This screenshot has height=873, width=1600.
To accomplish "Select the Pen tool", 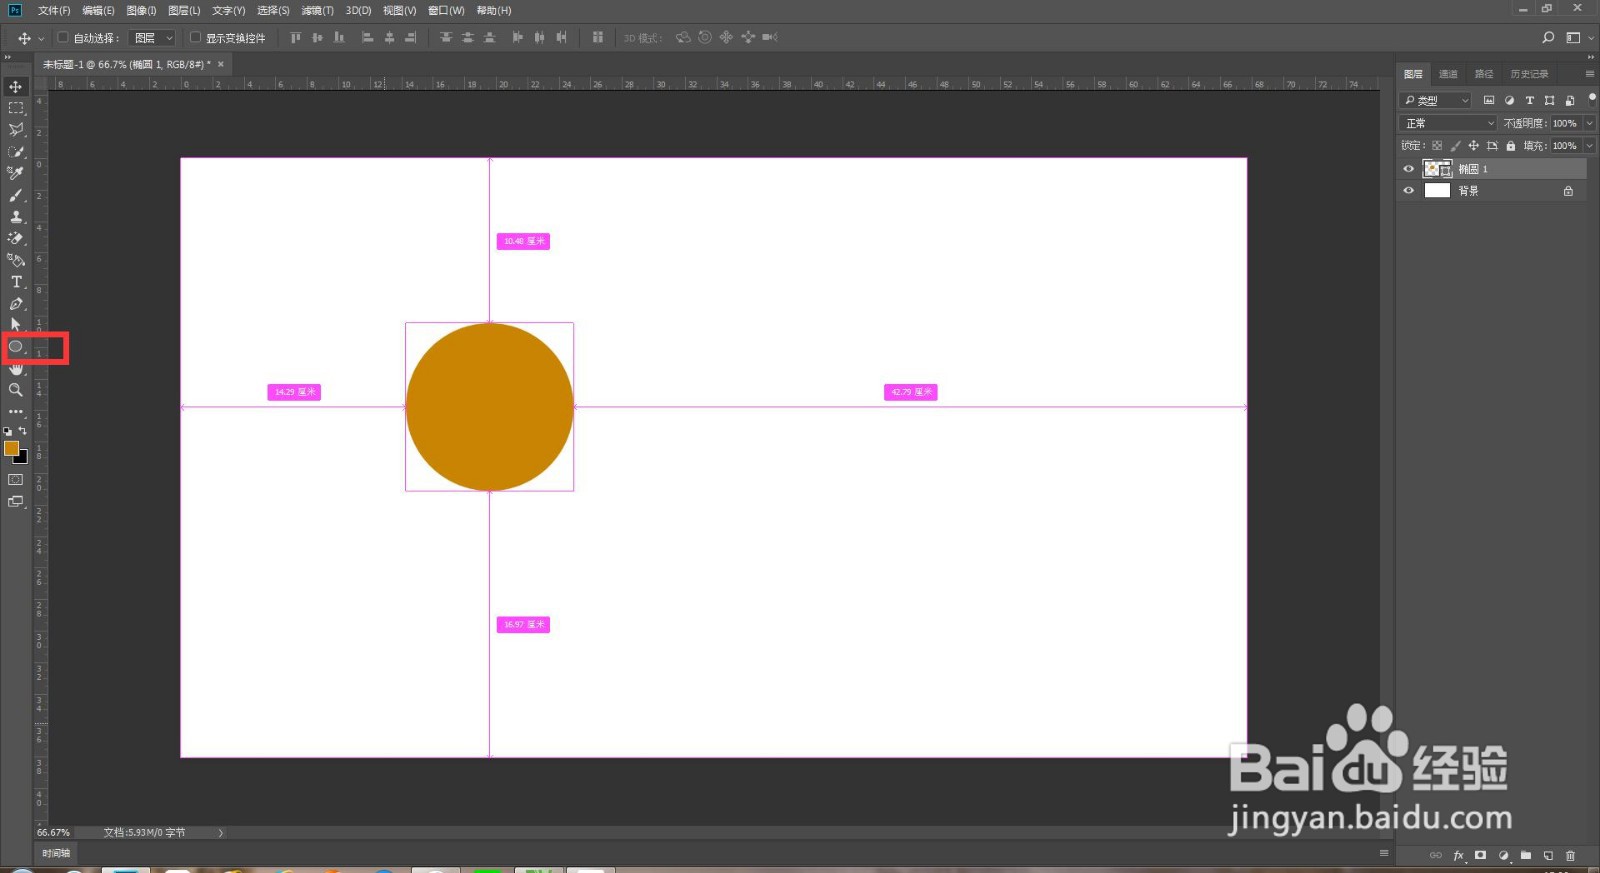I will point(16,304).
